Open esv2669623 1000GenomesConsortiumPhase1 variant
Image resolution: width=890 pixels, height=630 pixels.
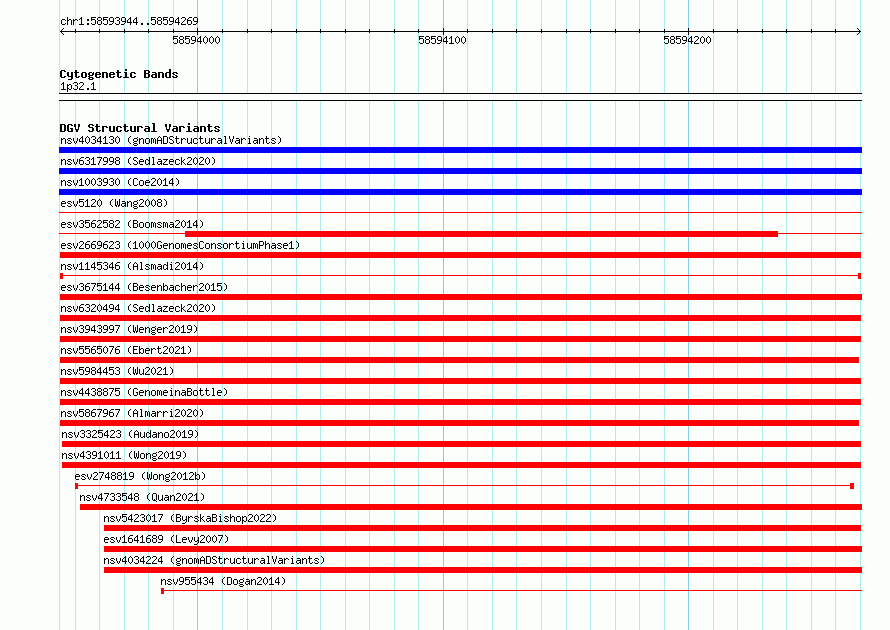[180, 245]
